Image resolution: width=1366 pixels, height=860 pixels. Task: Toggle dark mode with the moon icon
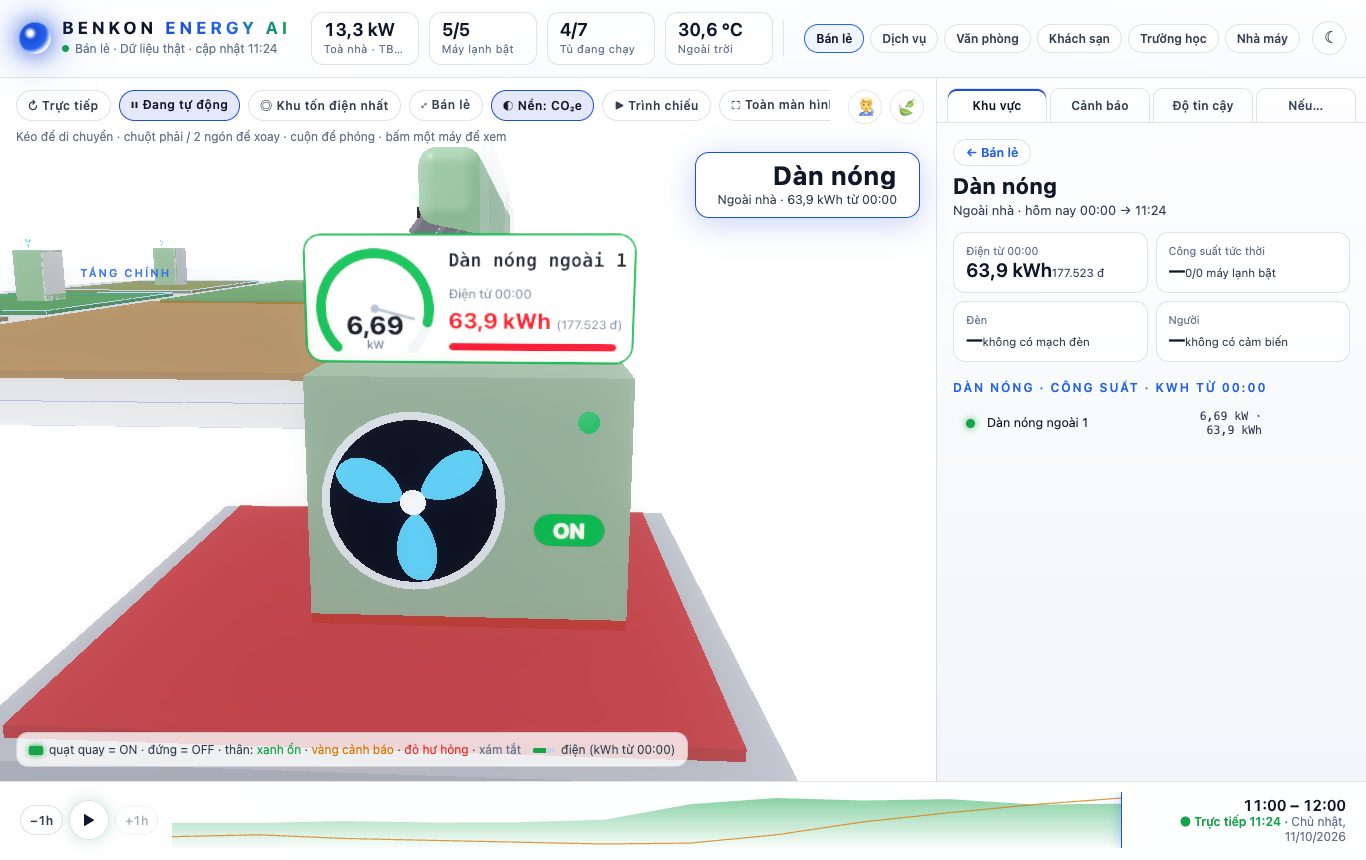pyautogui.click(x=1329, y=39)
